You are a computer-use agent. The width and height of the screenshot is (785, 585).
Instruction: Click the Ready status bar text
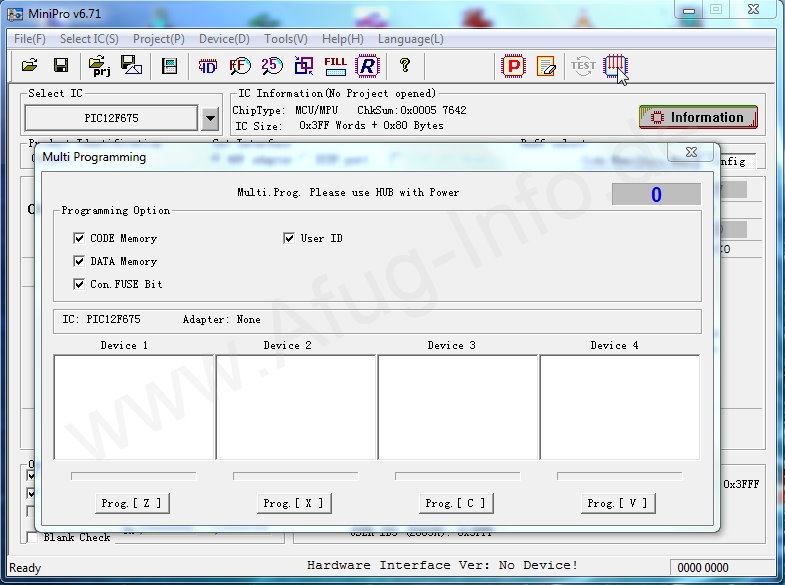pos(25,568)
